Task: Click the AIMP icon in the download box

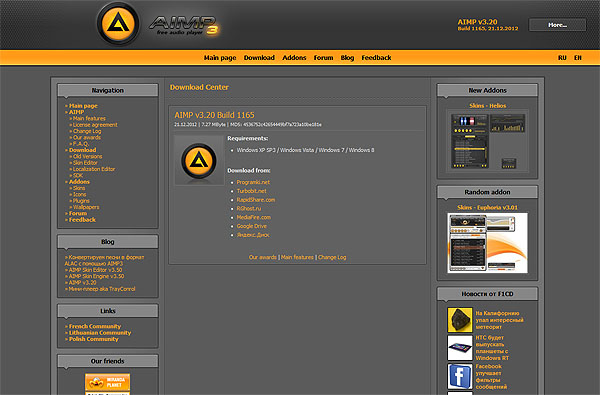Action: pos(199,161)
